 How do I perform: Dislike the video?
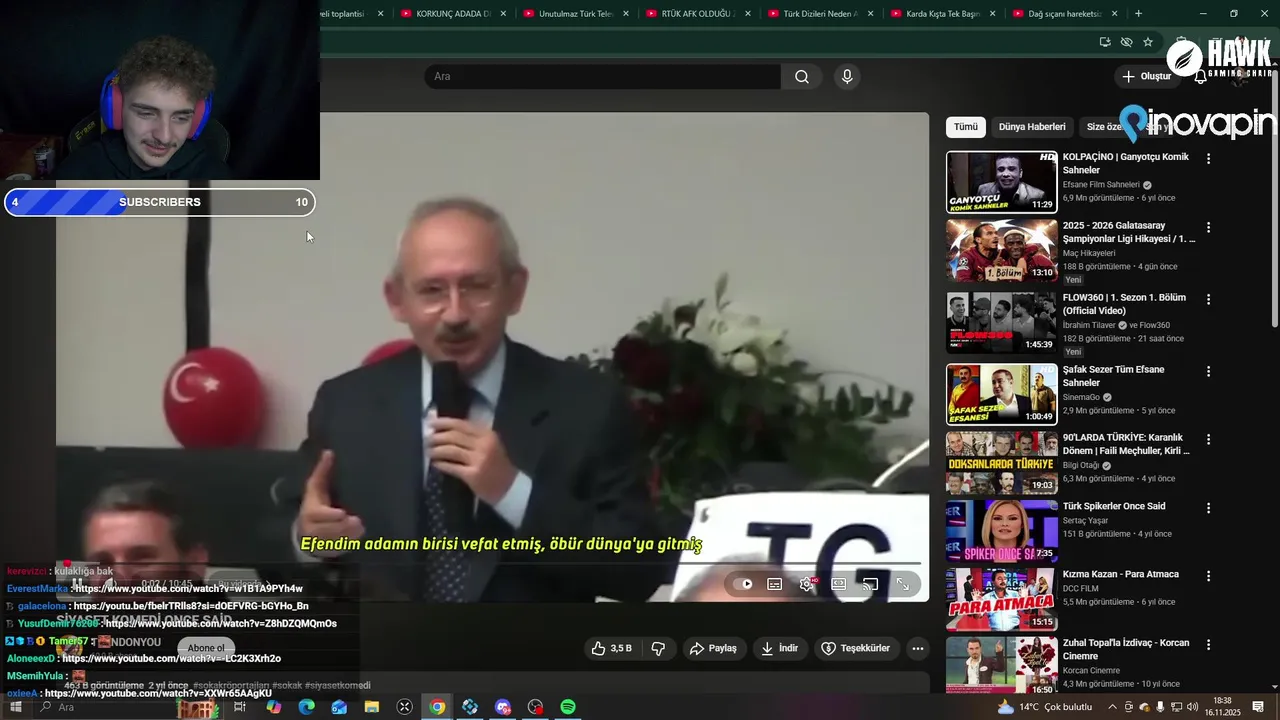point(658,648)
